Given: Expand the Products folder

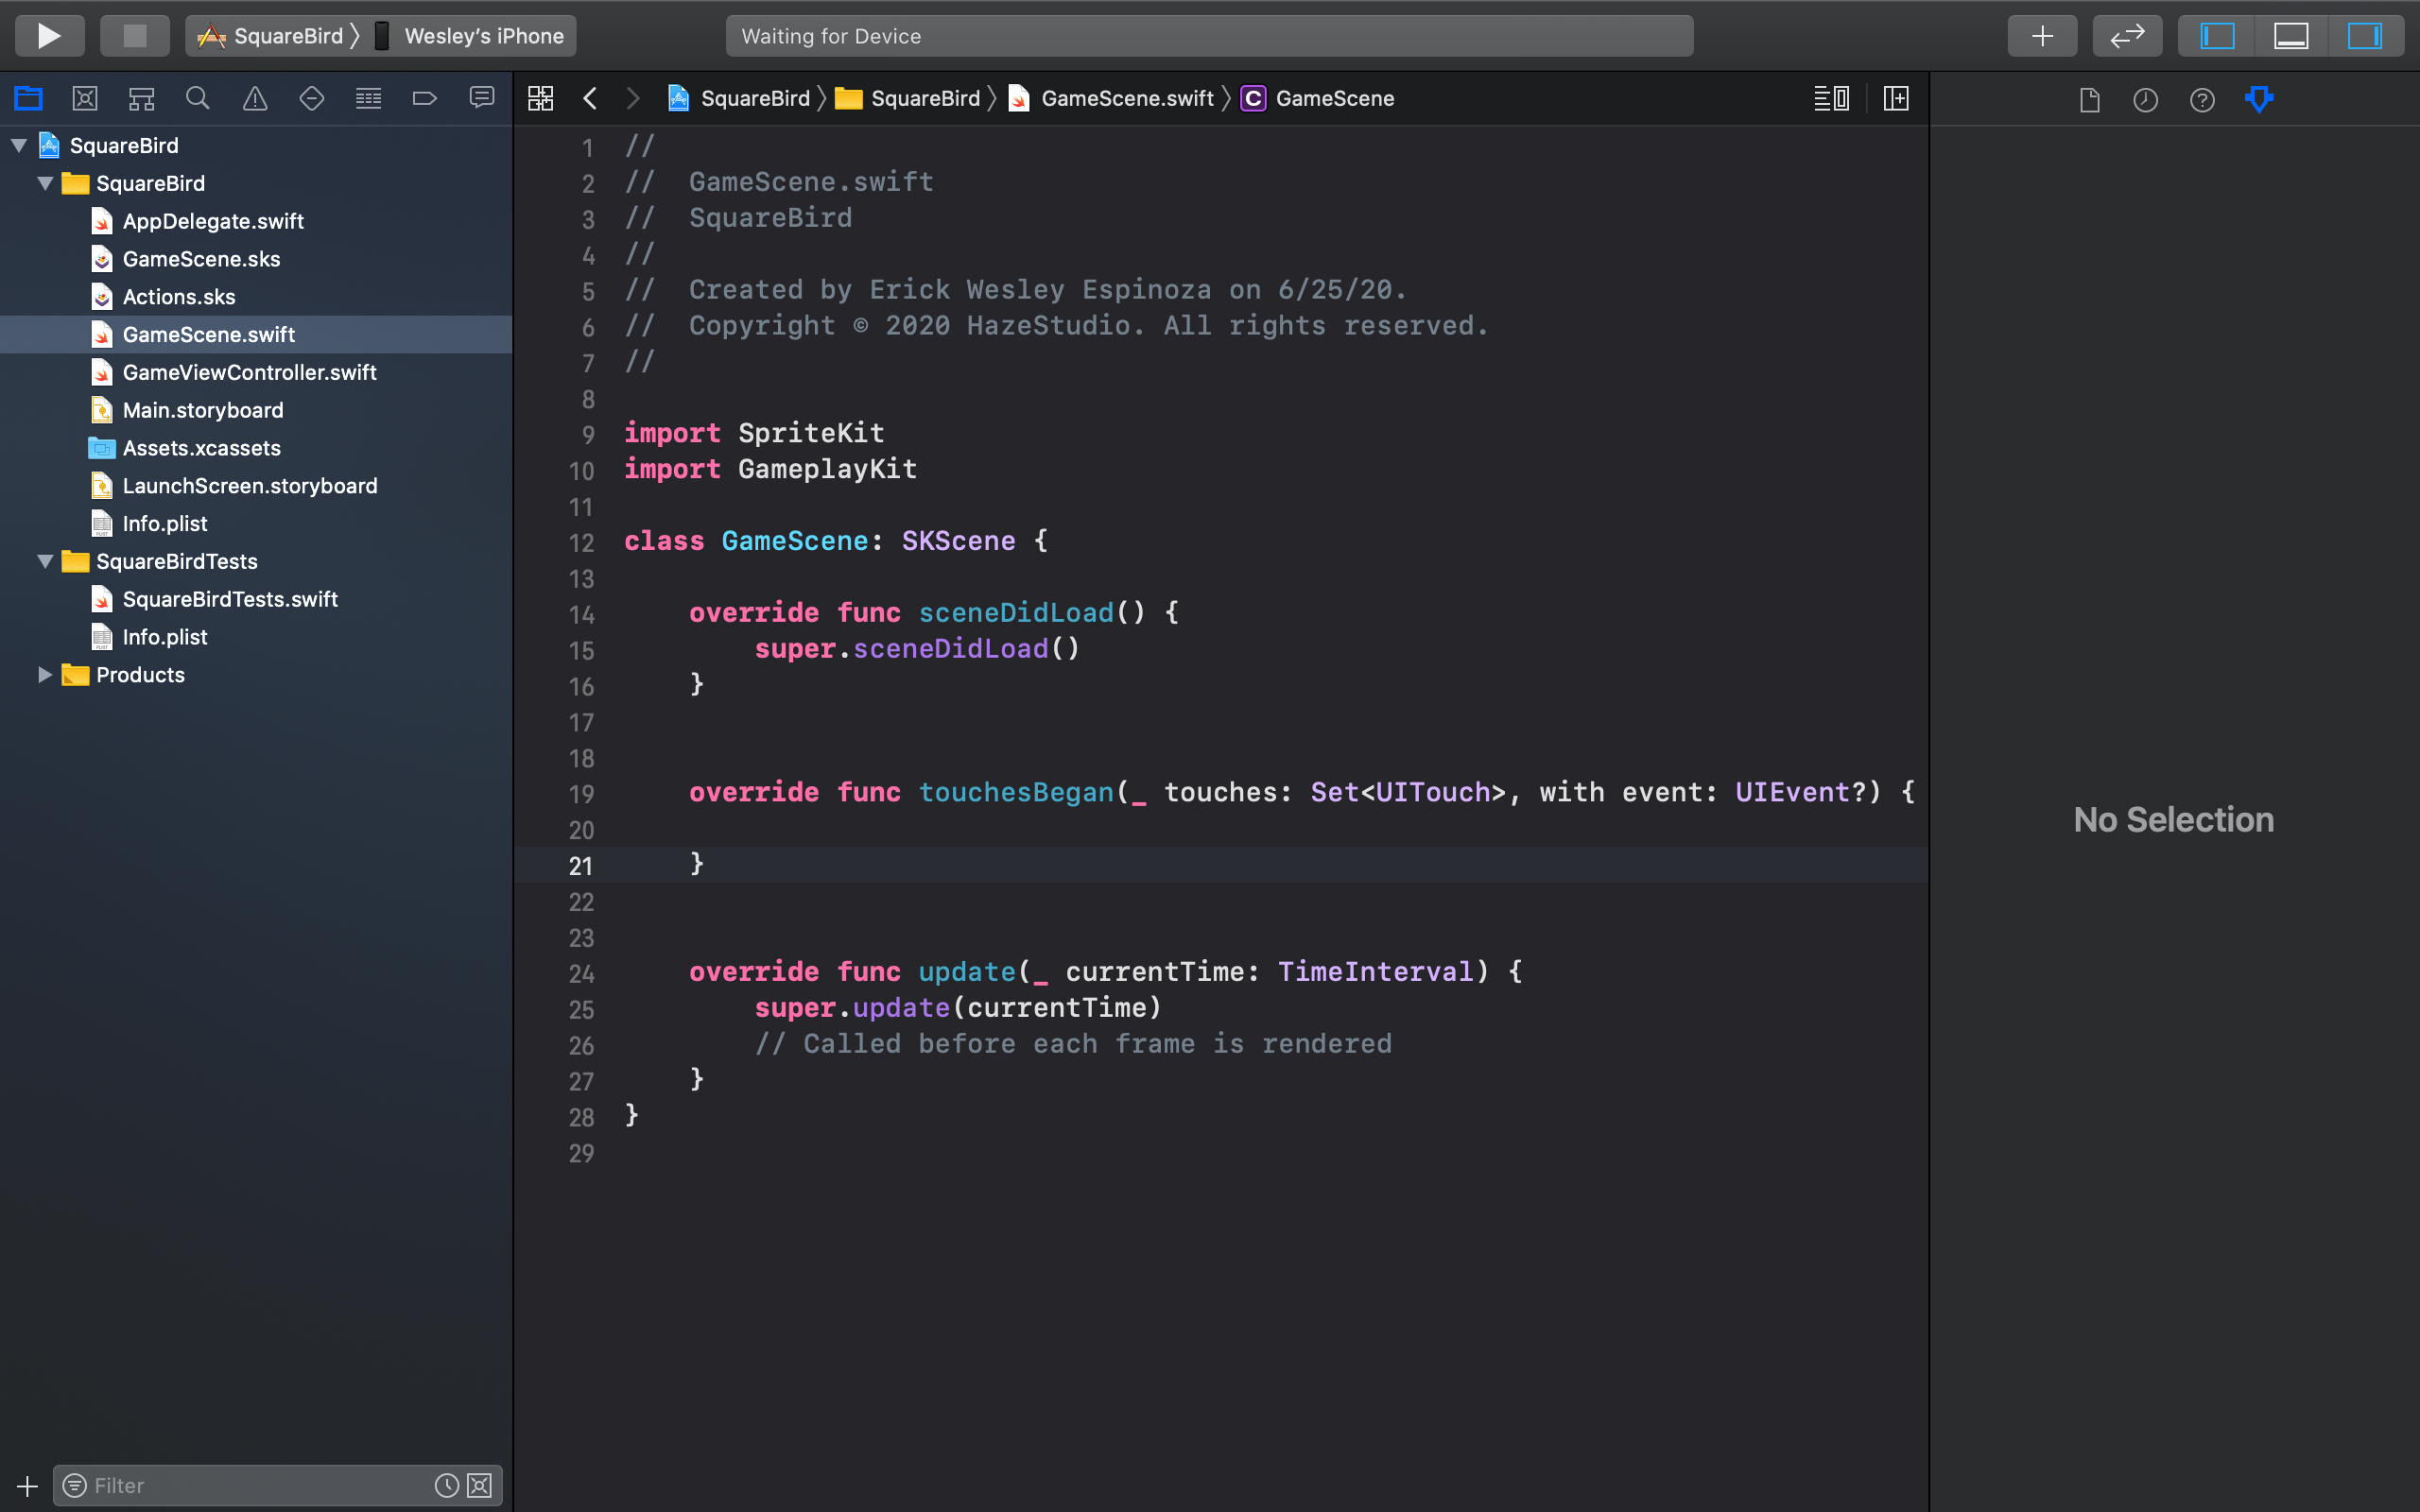Looking at the screenshot, I should 45,675.
